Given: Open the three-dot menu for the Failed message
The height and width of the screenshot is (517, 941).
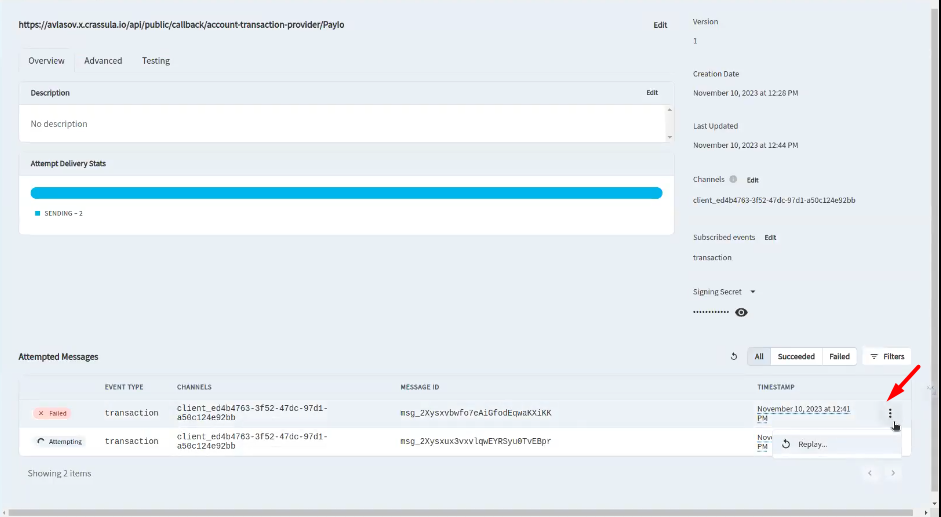Looking at the screenshot, I should click(890, 413).
